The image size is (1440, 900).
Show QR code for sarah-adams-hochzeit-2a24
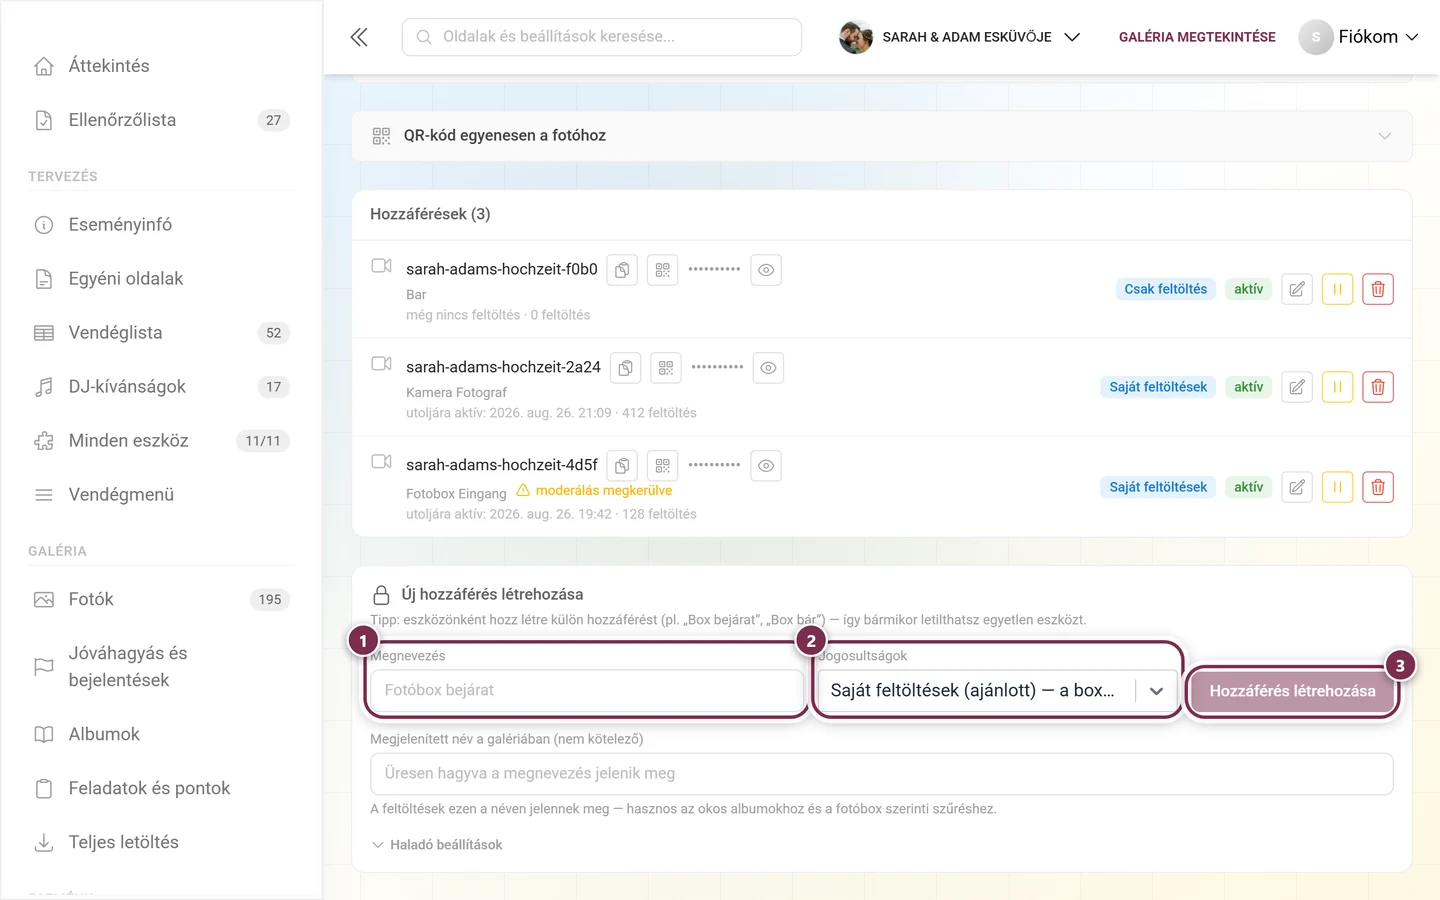666,368
